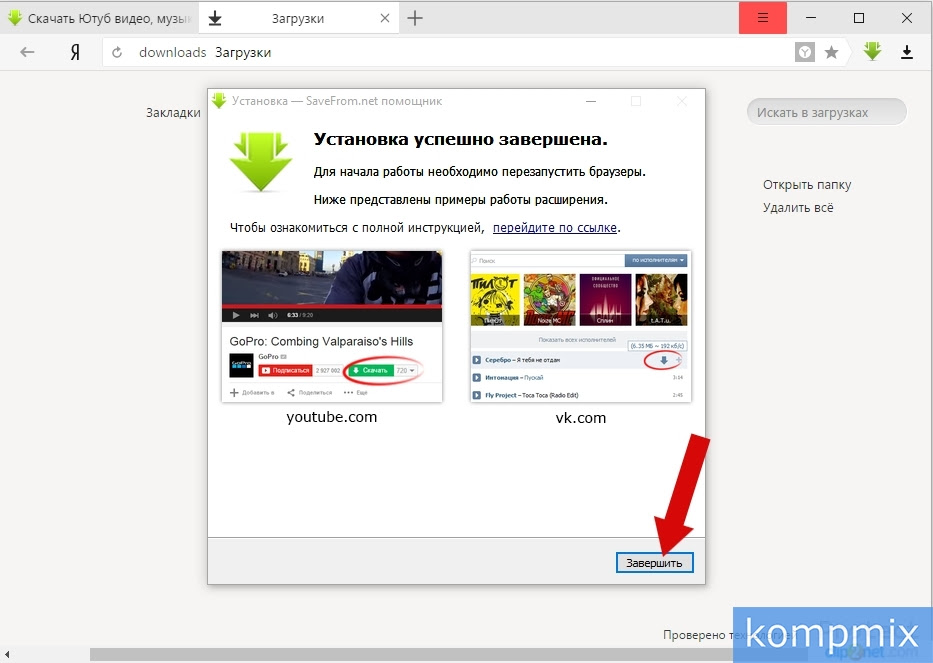Click the vk.com example thumbnail
933x663 pixels.
[x=581, y=326]
